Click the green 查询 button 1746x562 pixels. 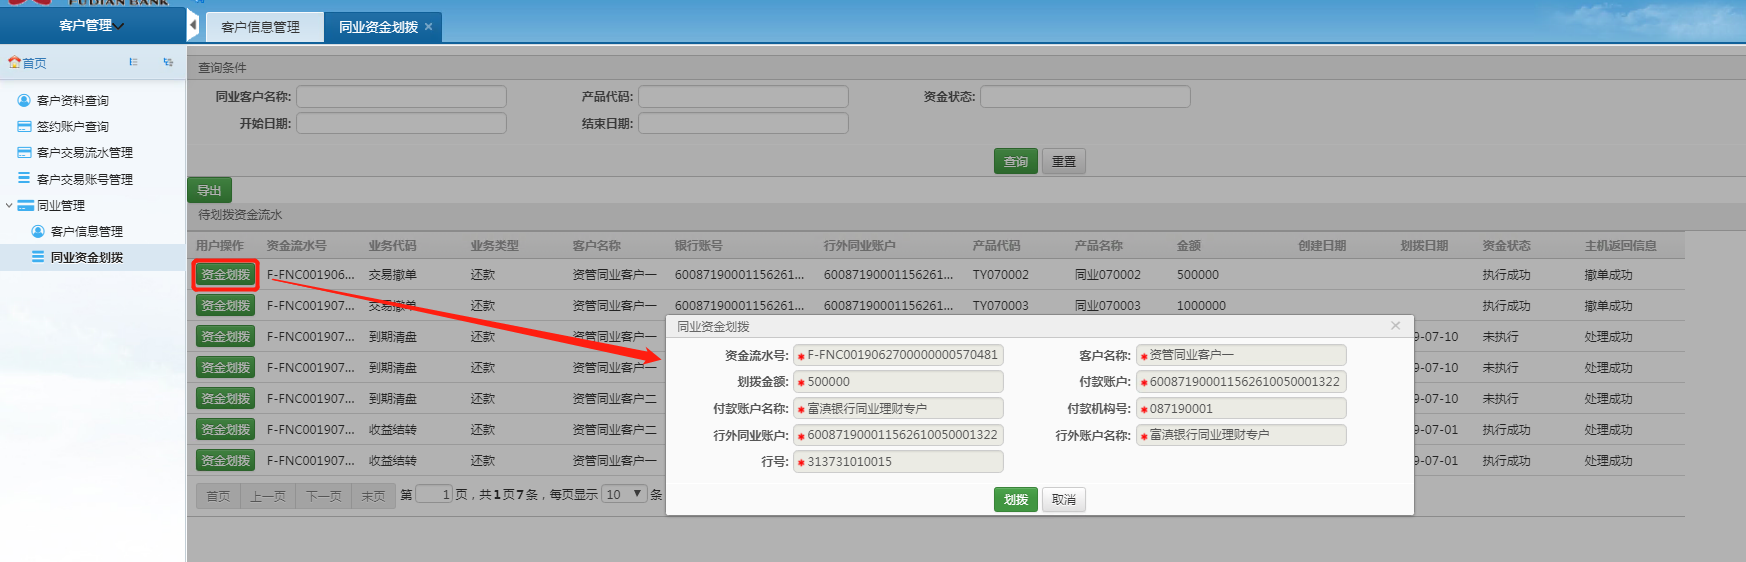click(x=1015, y=161)
